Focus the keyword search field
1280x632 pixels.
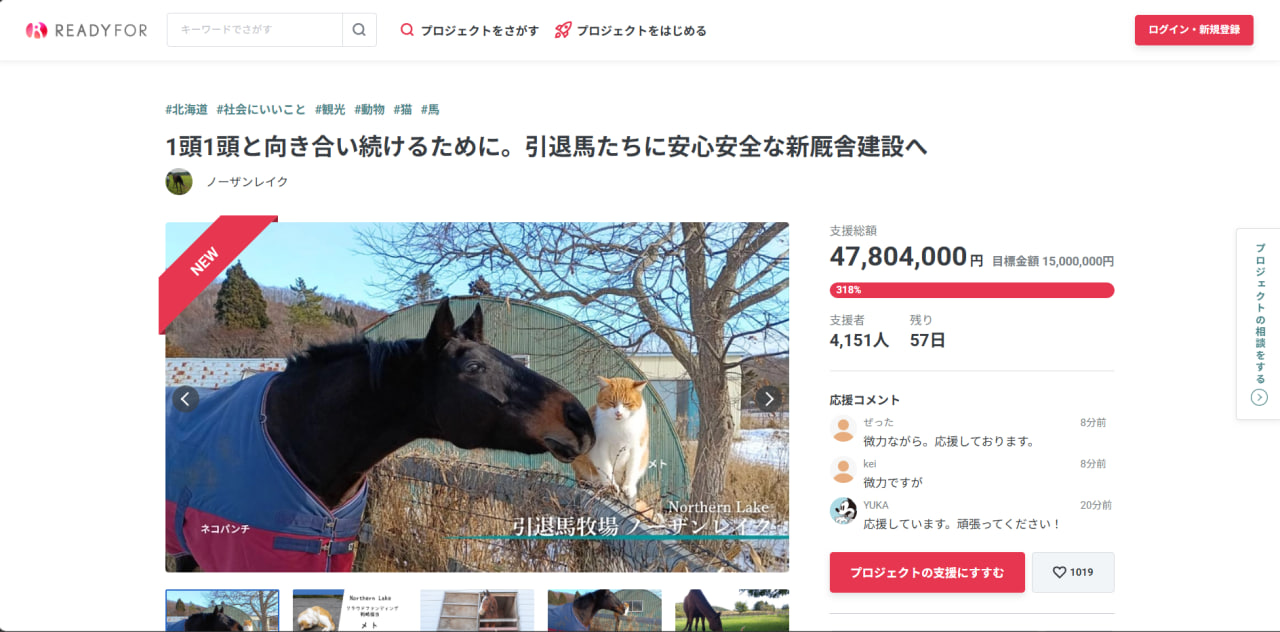(255, 30)
